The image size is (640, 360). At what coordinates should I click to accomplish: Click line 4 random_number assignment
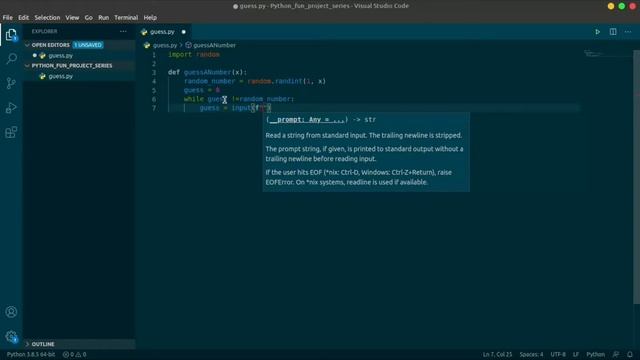[255, 81]
